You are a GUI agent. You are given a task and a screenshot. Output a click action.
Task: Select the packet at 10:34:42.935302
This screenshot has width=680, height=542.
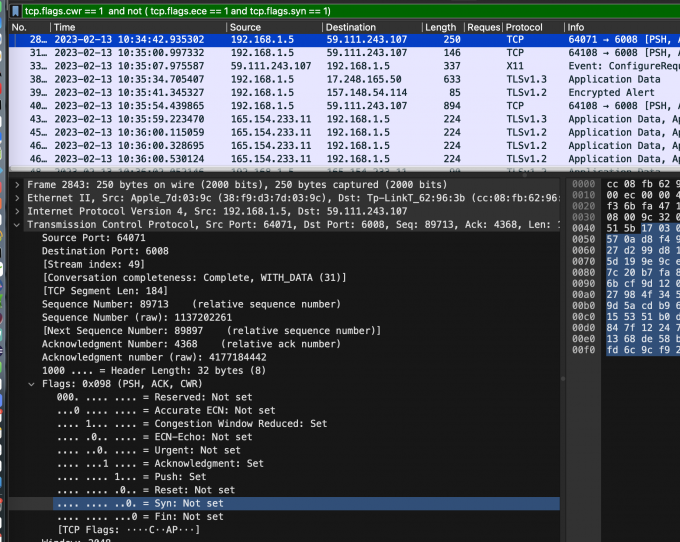(344, 39)
